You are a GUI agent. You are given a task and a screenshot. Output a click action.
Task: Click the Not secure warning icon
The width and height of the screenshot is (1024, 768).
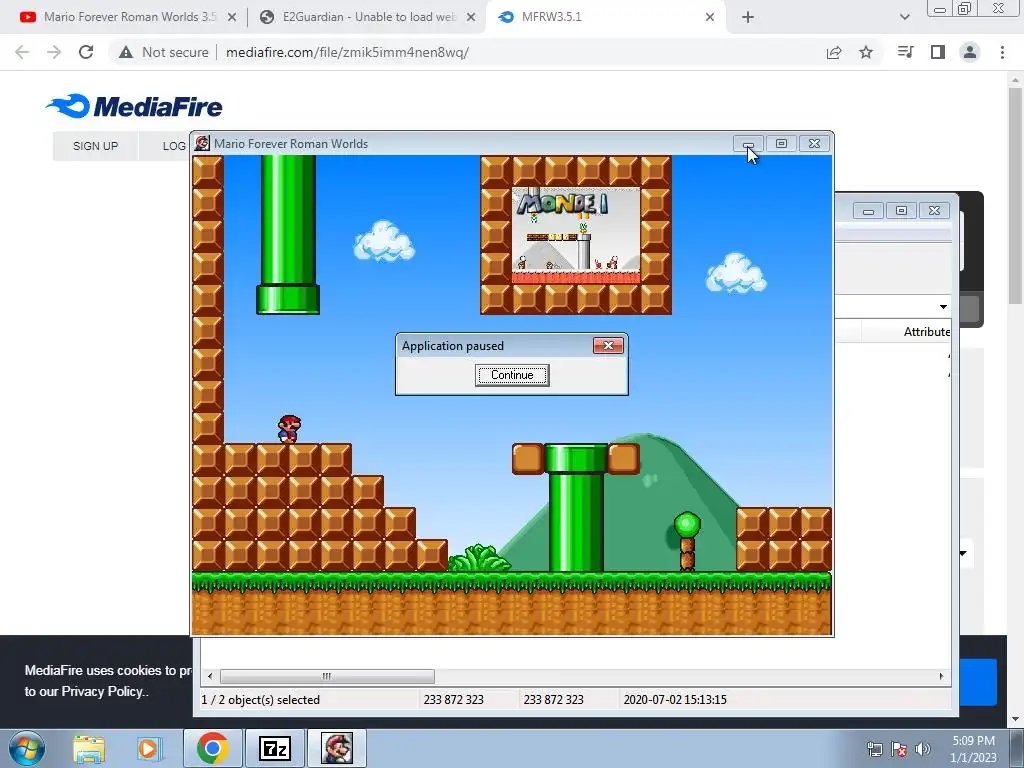(x=125, y=52)
